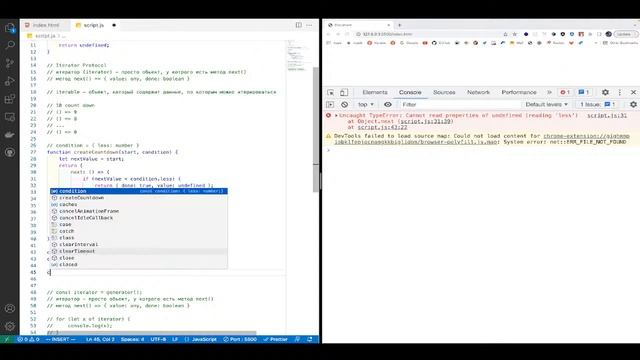640x360 pixels.
Task: Switch to the index.html editor tab
Action: pos(45,25)
